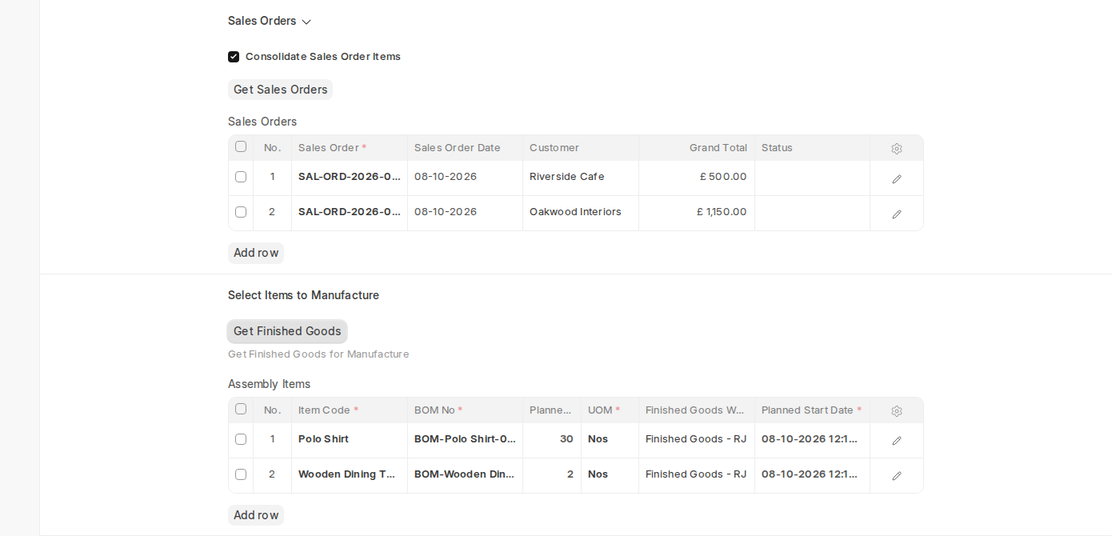Edit planned qty 2 for Wooden Dining Table
Image resolution: width=1120 pixels, height=536 pixels.
pos(552,474)
